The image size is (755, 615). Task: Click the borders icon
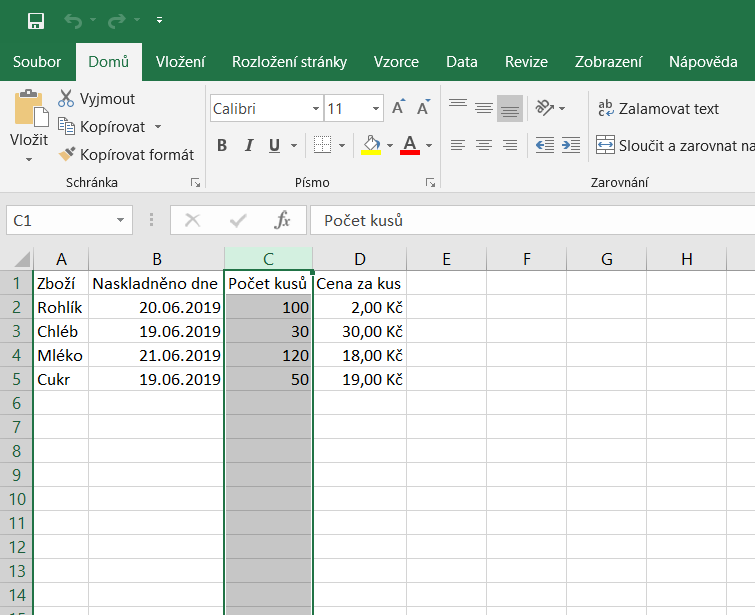[x=322, y=145]
